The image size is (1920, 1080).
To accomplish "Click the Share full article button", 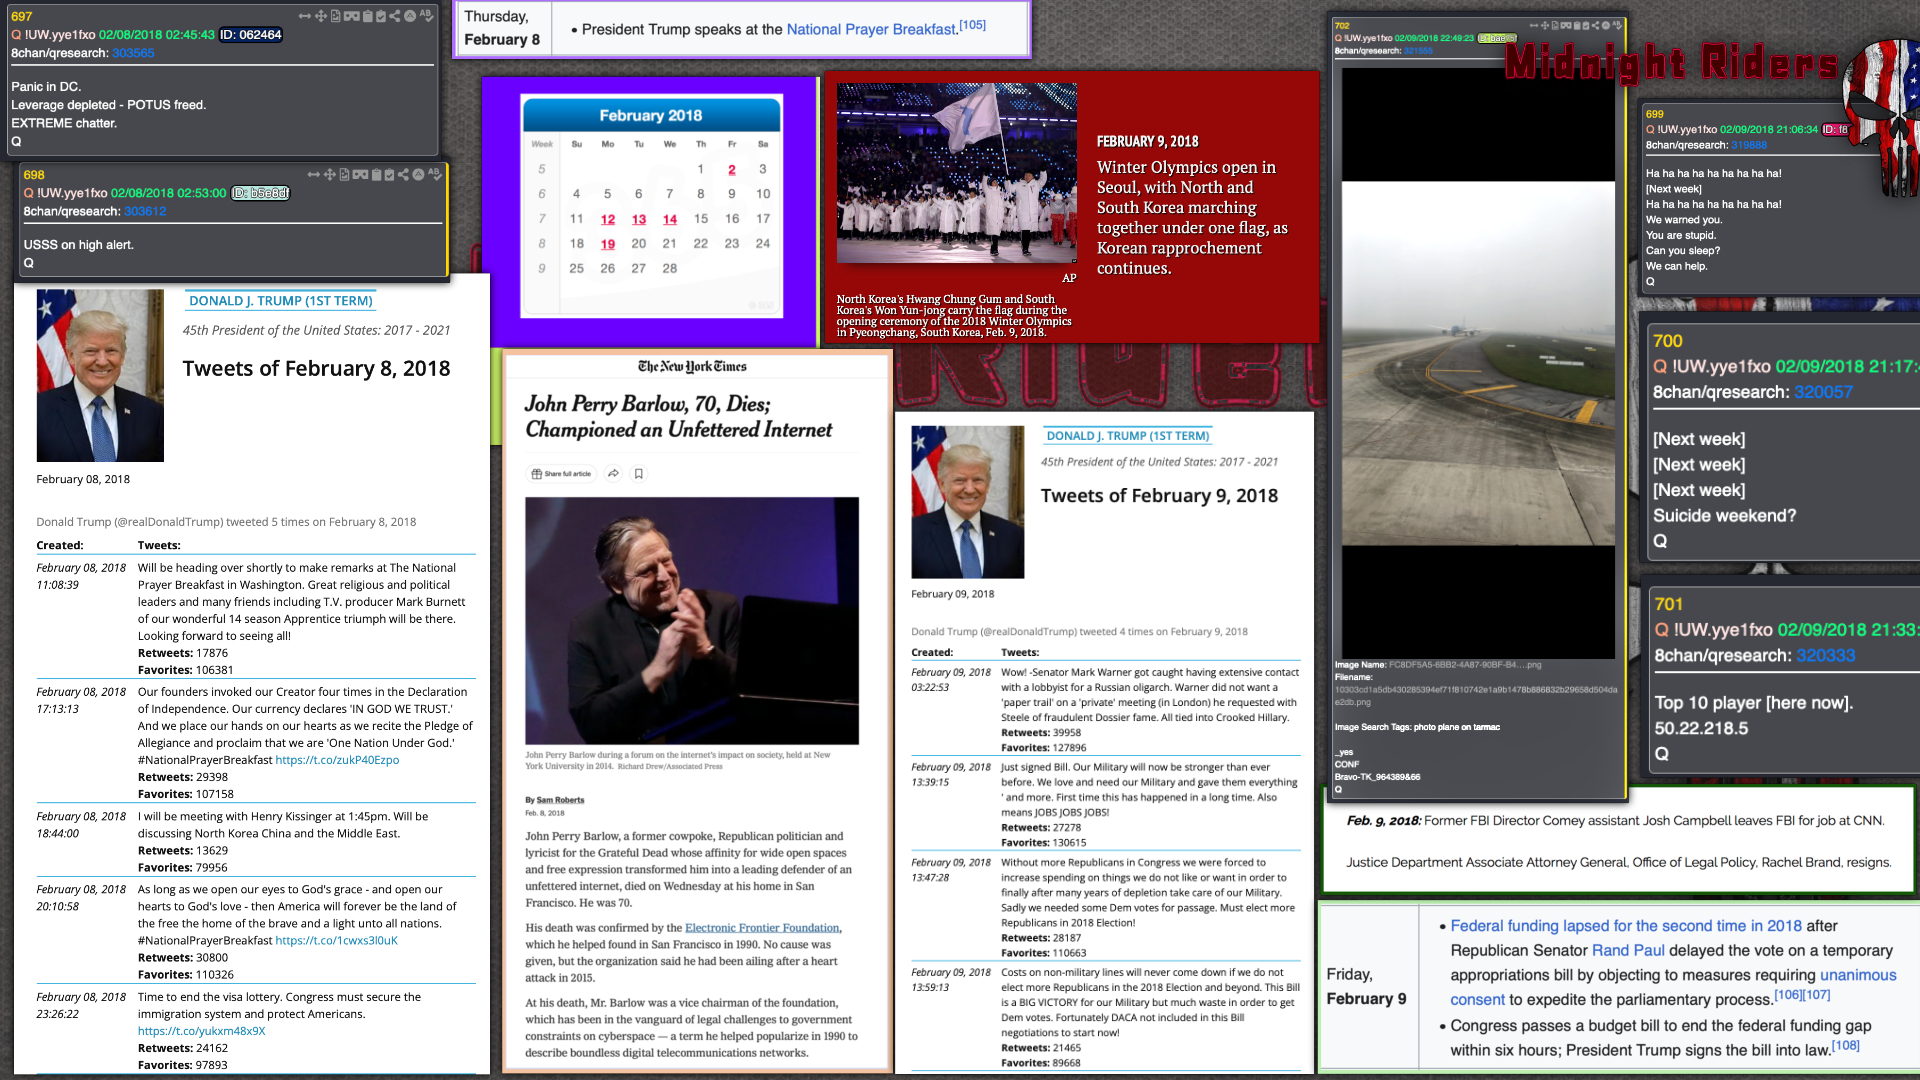I will point(561,474).
